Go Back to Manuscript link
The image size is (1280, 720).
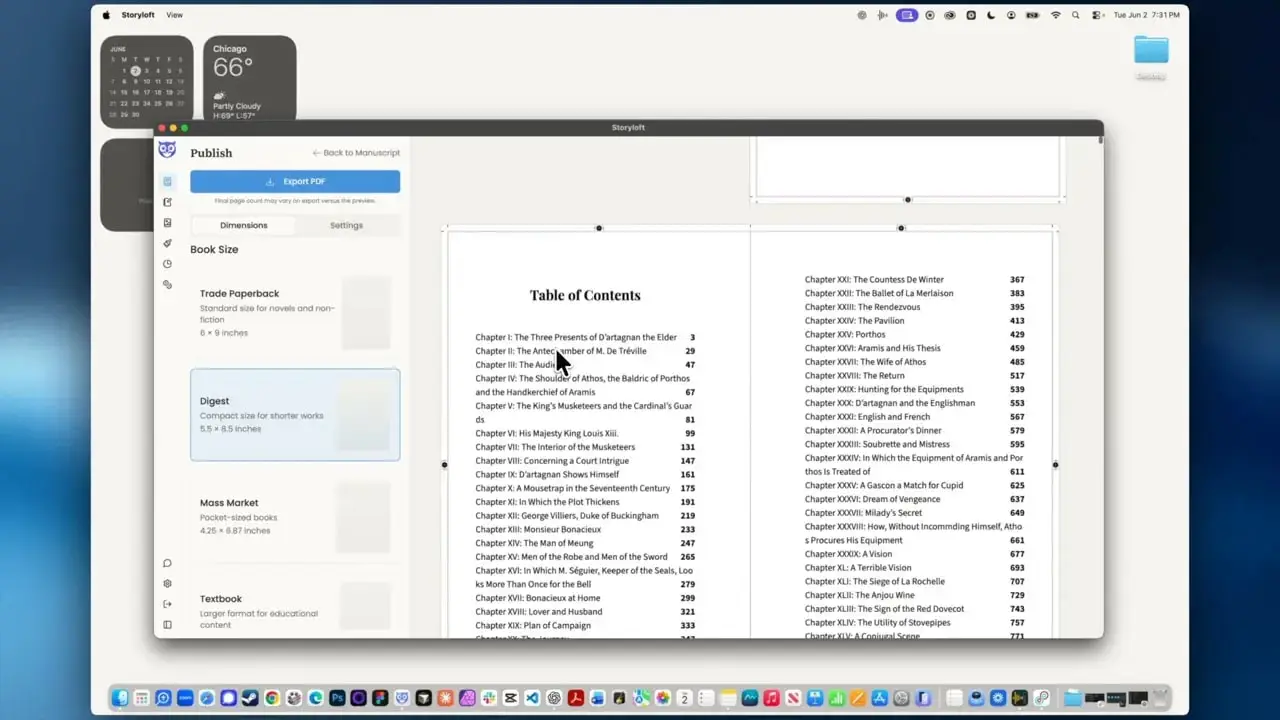[x=356, y=153]
